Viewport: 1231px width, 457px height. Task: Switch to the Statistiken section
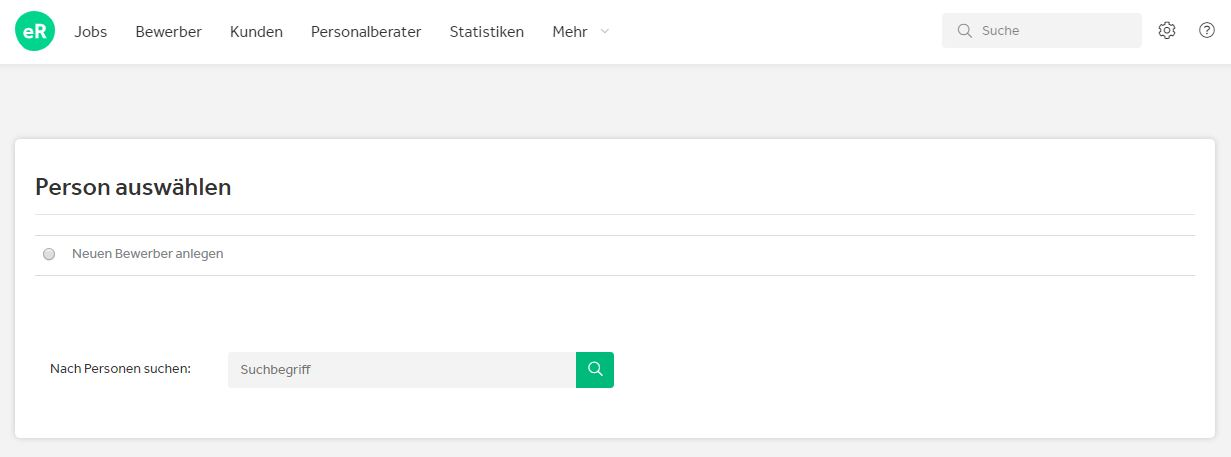pos(487,32)
